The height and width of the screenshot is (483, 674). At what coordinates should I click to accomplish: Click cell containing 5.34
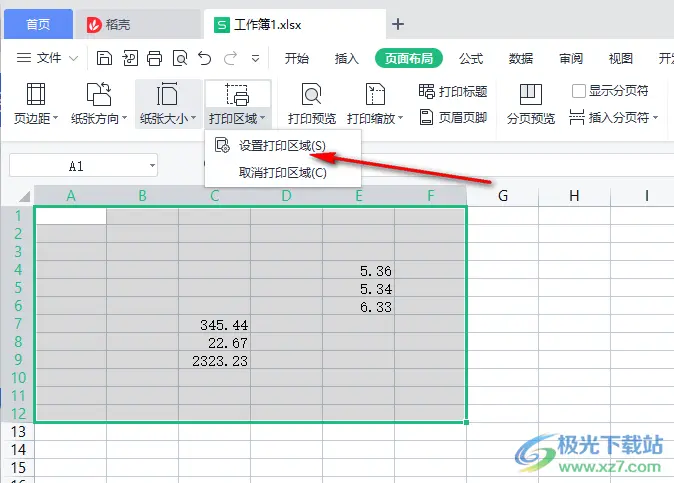click(358, 288)
